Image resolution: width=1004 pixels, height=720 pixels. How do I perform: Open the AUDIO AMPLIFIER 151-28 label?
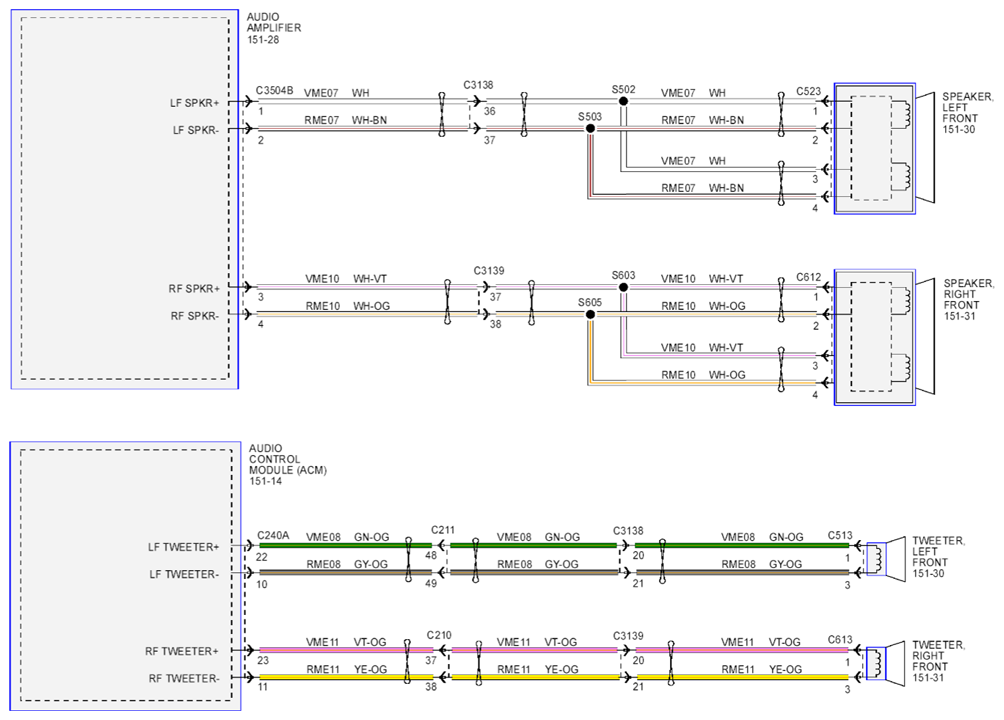[273, 28]
